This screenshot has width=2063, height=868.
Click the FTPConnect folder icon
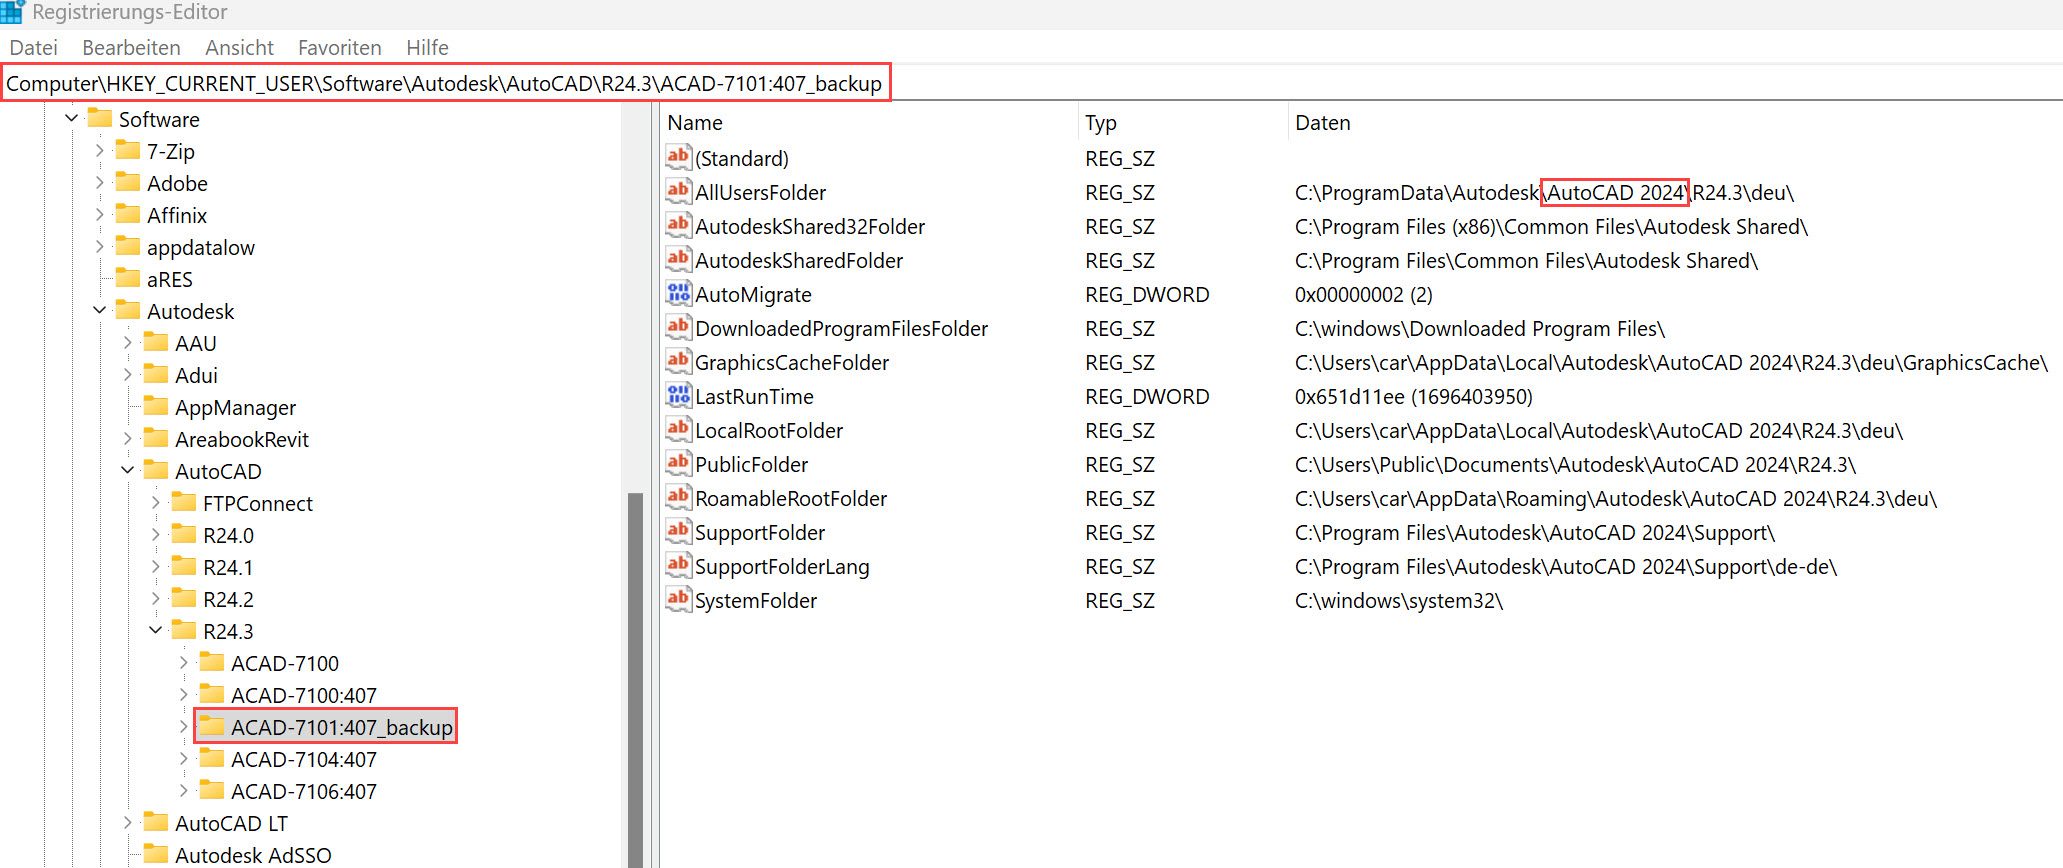183,503
